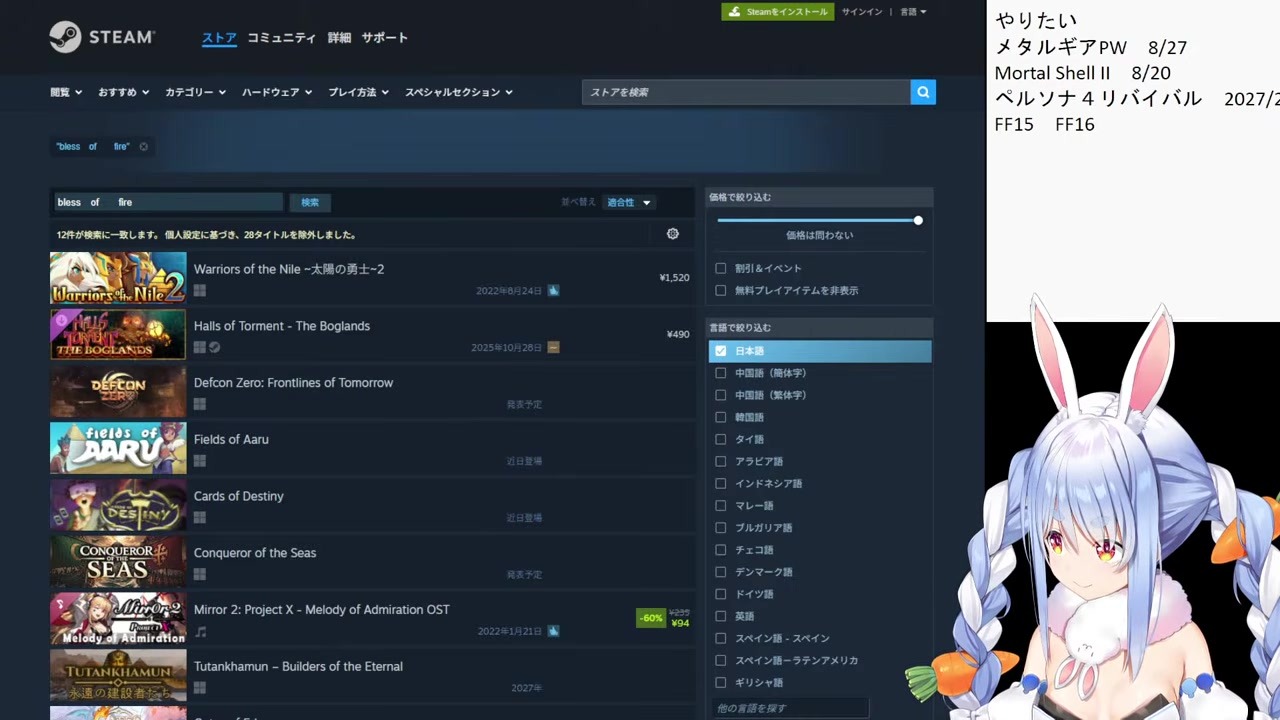Expand ハードウェア dropdown menu

point(277,92)
